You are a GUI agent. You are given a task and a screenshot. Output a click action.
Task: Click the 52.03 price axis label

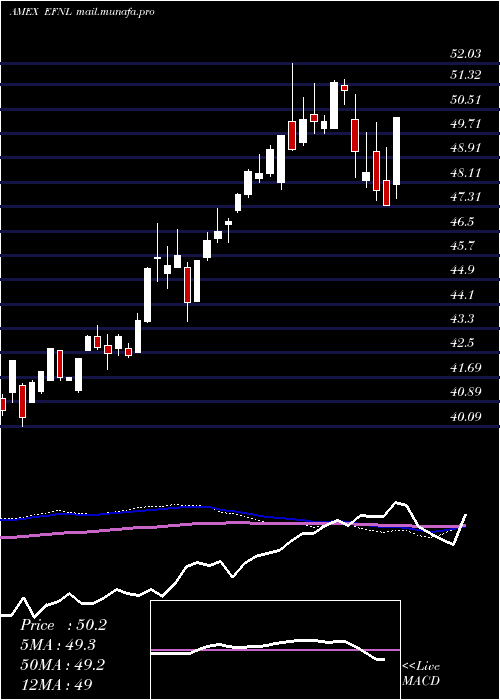click(x=466, y=54)
